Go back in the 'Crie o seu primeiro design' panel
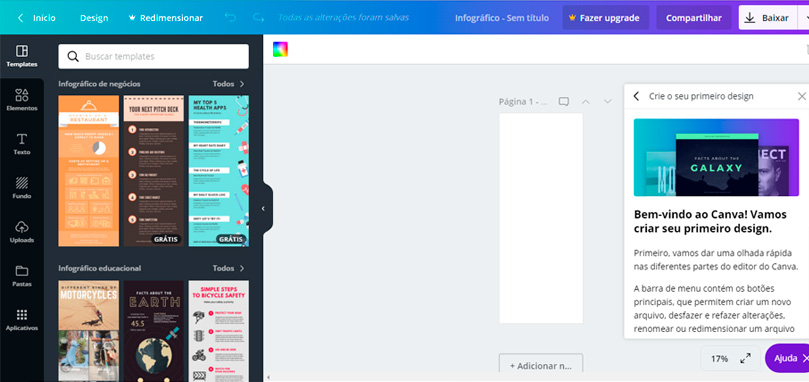Screen dimensions: 809x382 [x=636, y=96]
